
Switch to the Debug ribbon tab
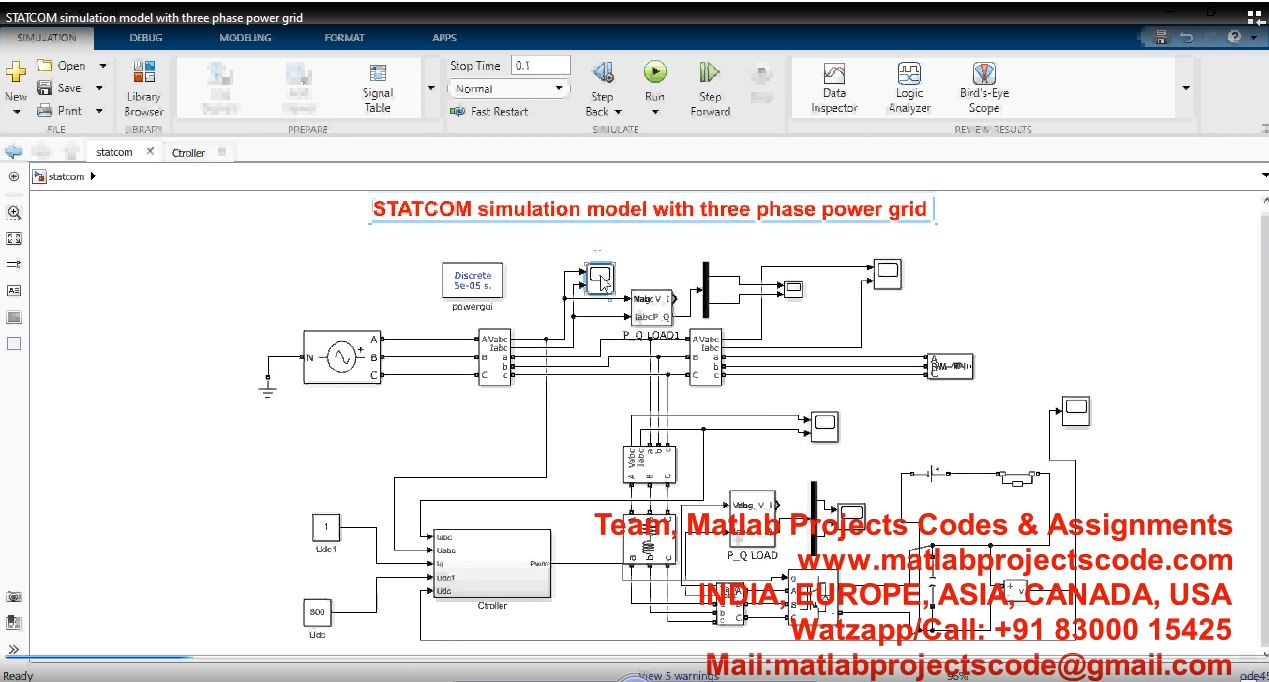click(x=147, y=38)
